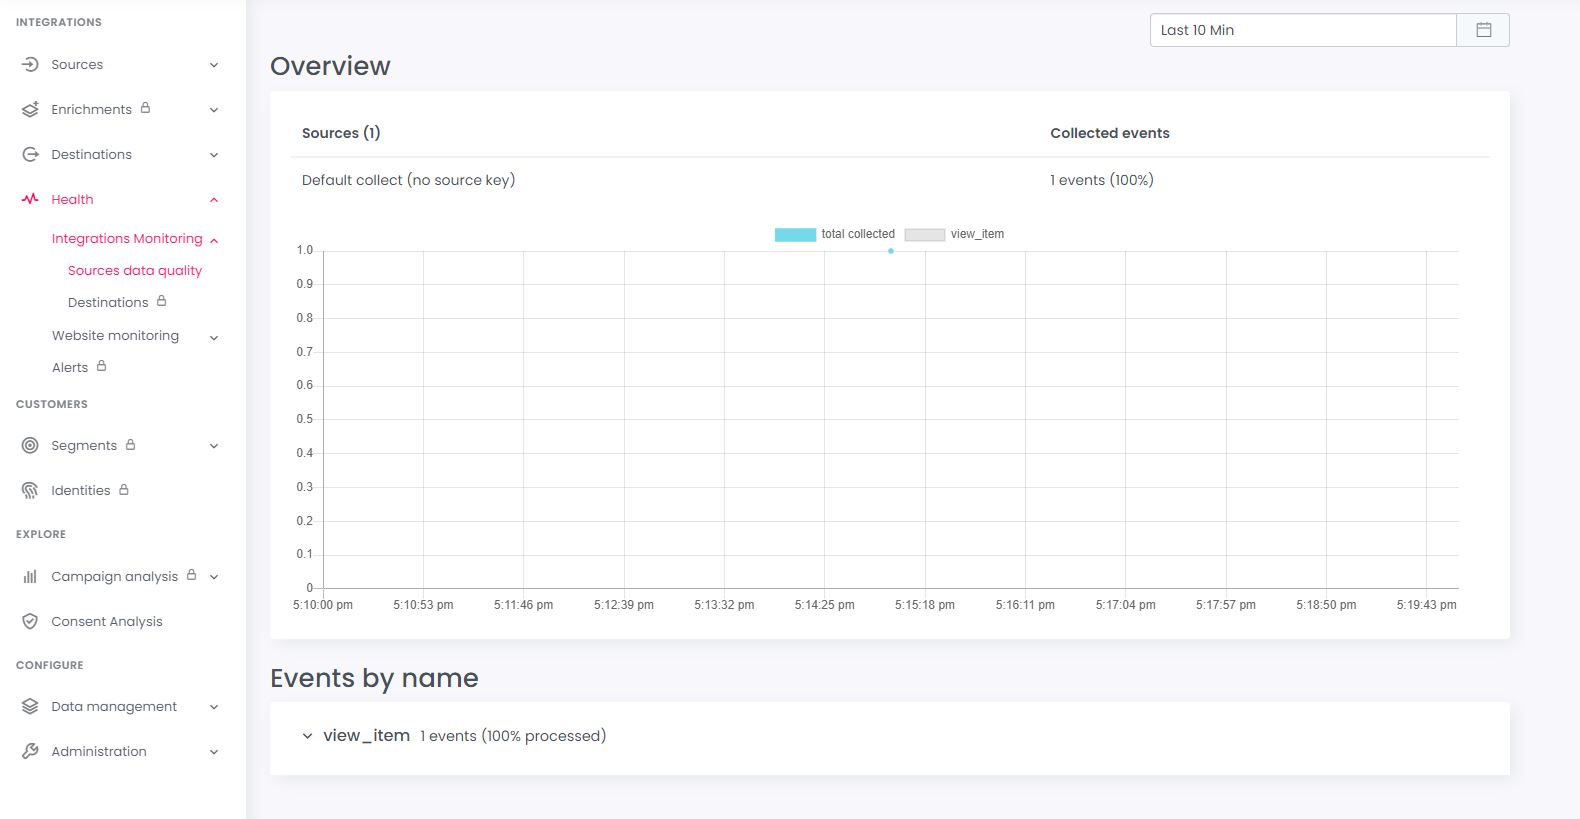
Task: Click the Sources sidebar icon
Action: coord(30,65)
